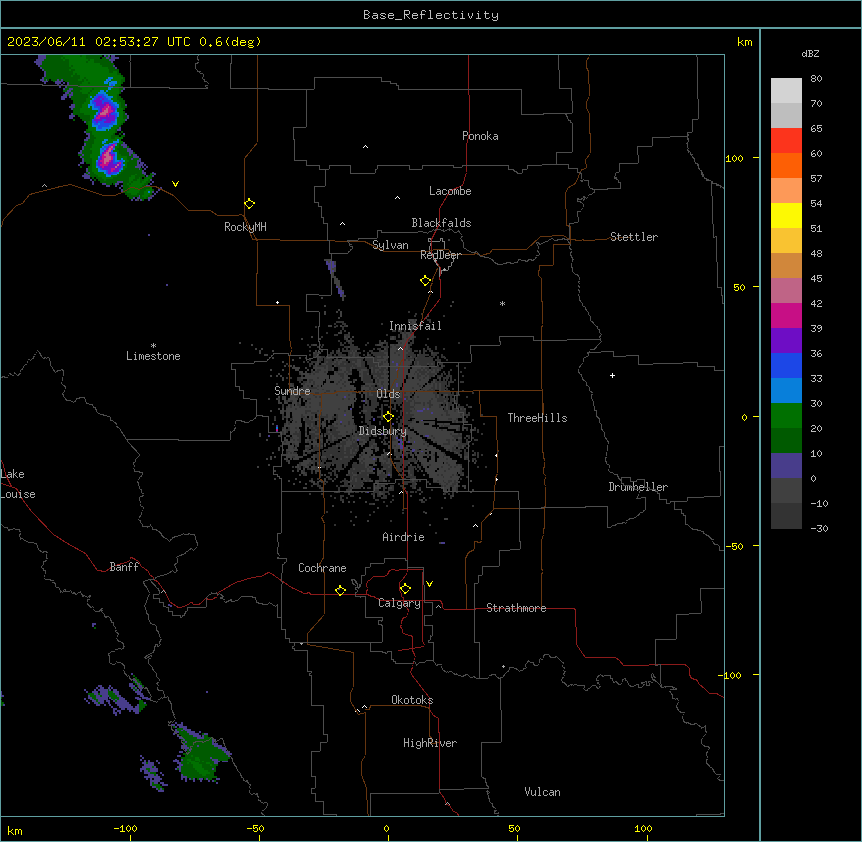Click the yellow V marker northeast of Calgary
Viewport: 862px width, 842px height.
(429, 584)
